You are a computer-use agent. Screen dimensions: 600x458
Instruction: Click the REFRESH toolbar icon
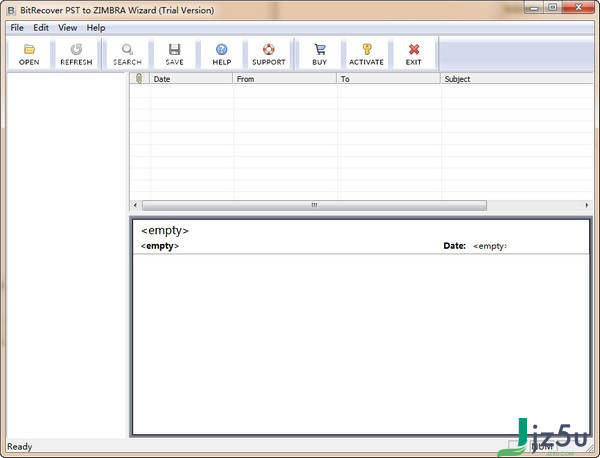(x=76, y=54)
